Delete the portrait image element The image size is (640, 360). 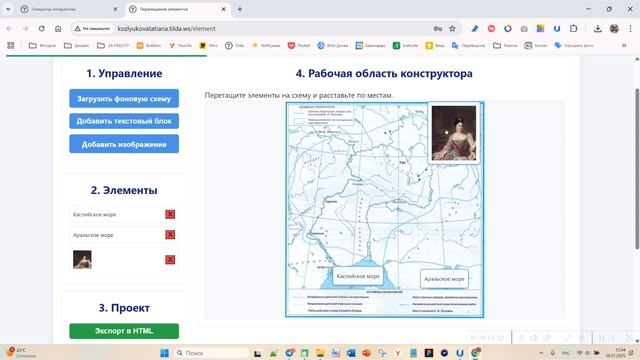point(170,260)
